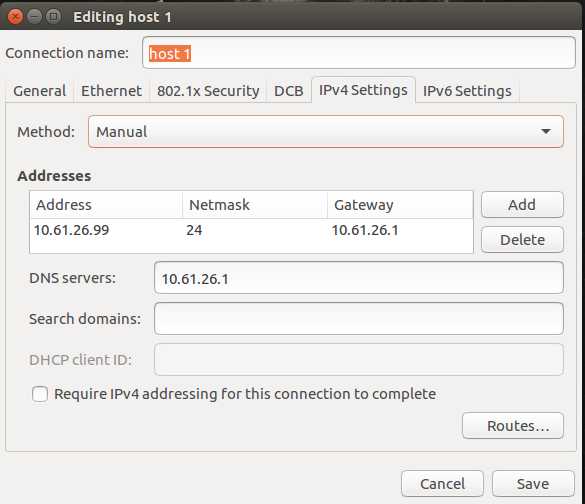Delete the selected address entry
This screenshot has height=504, width=585.
(522, 240)
